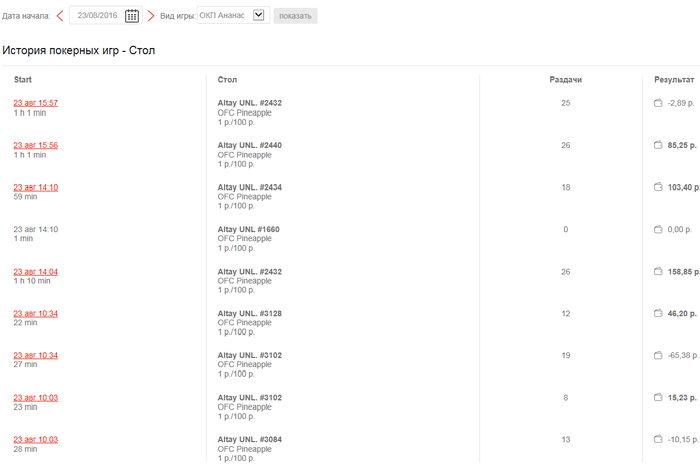Screen dimensions: 700x467
Task: Click the wallet icon next to 85,25 р.
Action: click(x=657, y=145)
